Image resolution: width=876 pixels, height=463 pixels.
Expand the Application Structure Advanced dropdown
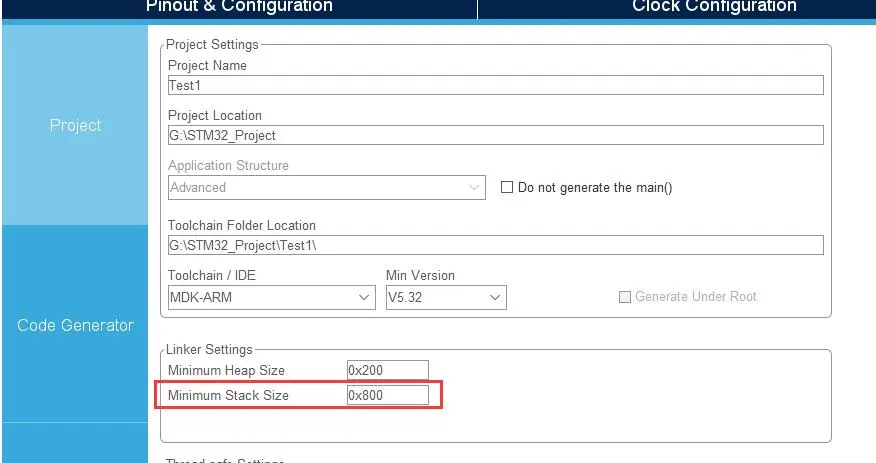pos(326,187)
